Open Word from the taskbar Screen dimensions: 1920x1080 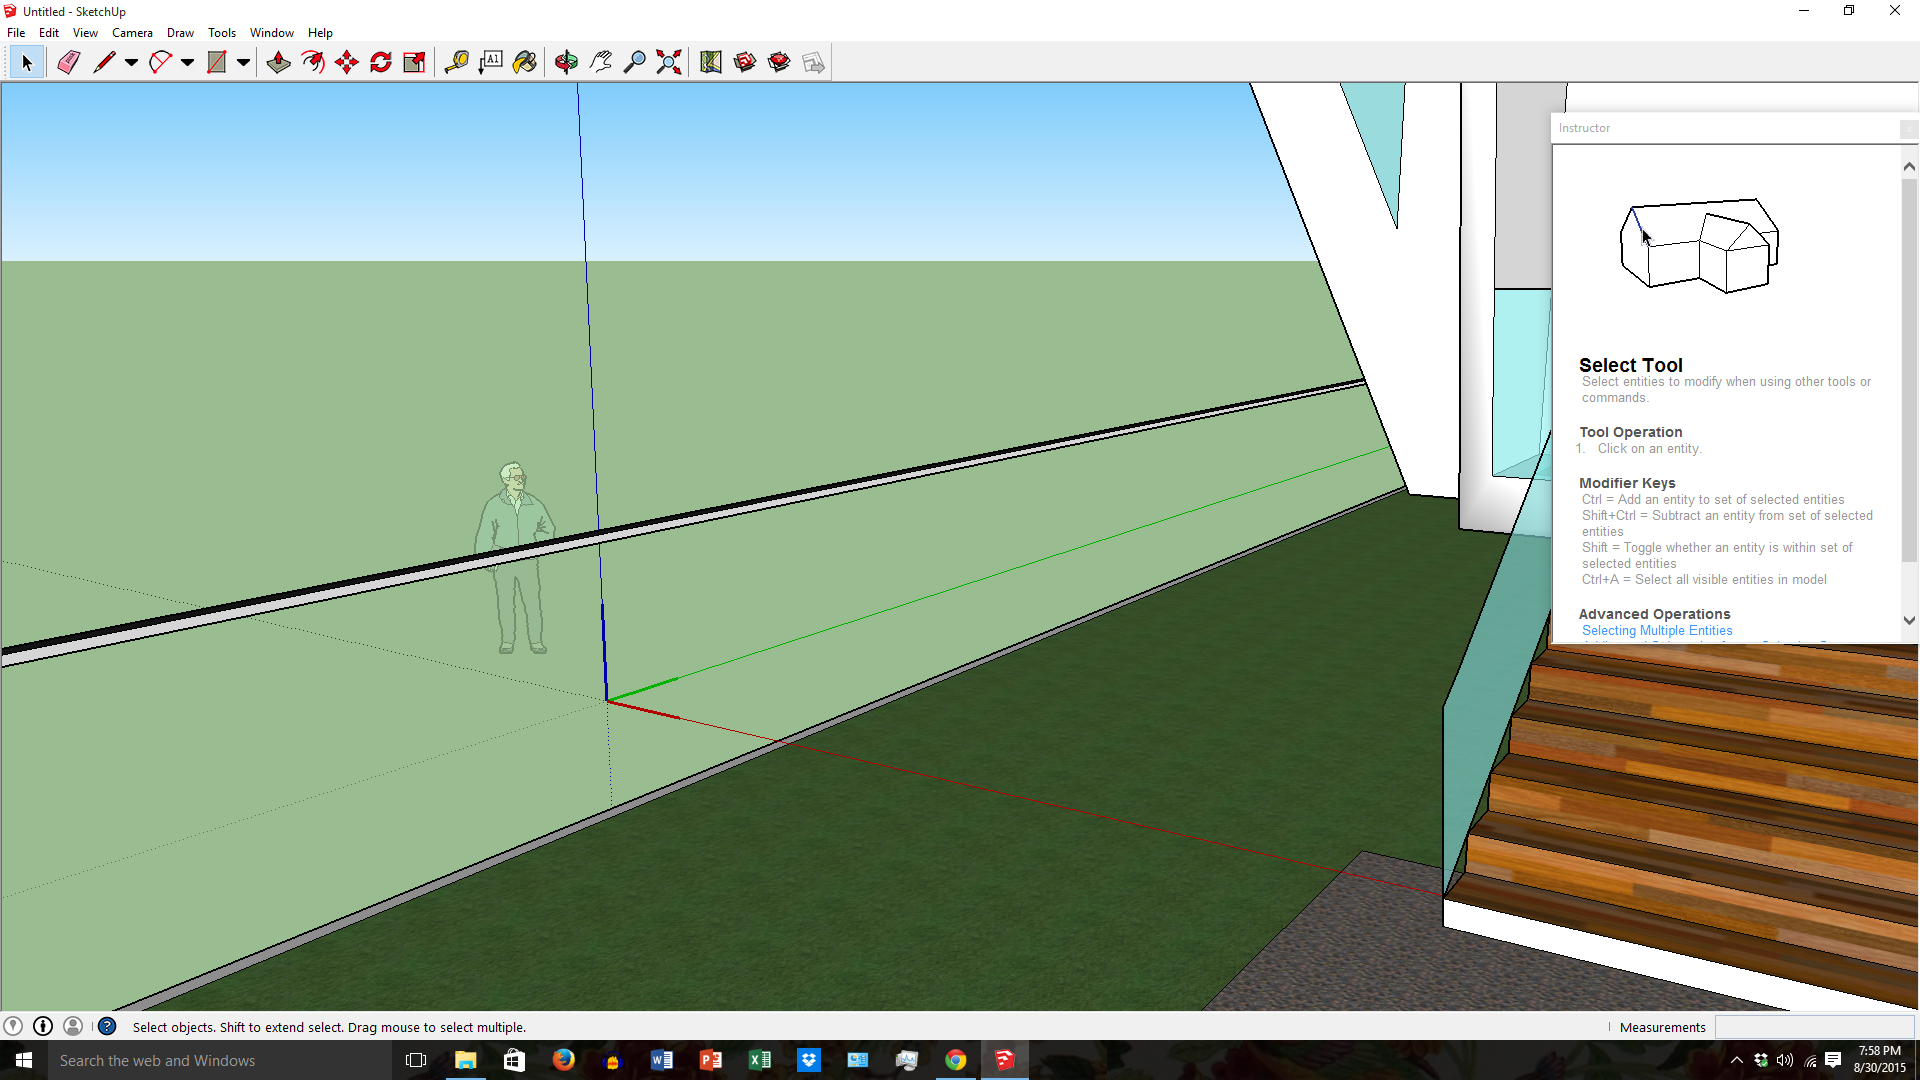click(x=662, y=1060)
